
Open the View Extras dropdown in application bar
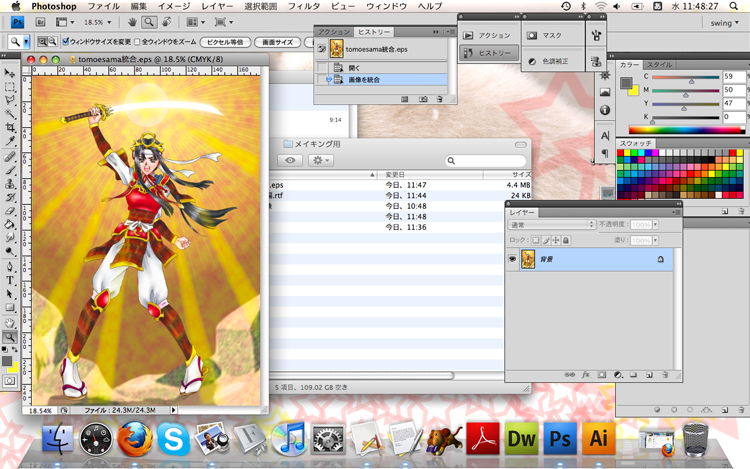(x=65, y=22)
